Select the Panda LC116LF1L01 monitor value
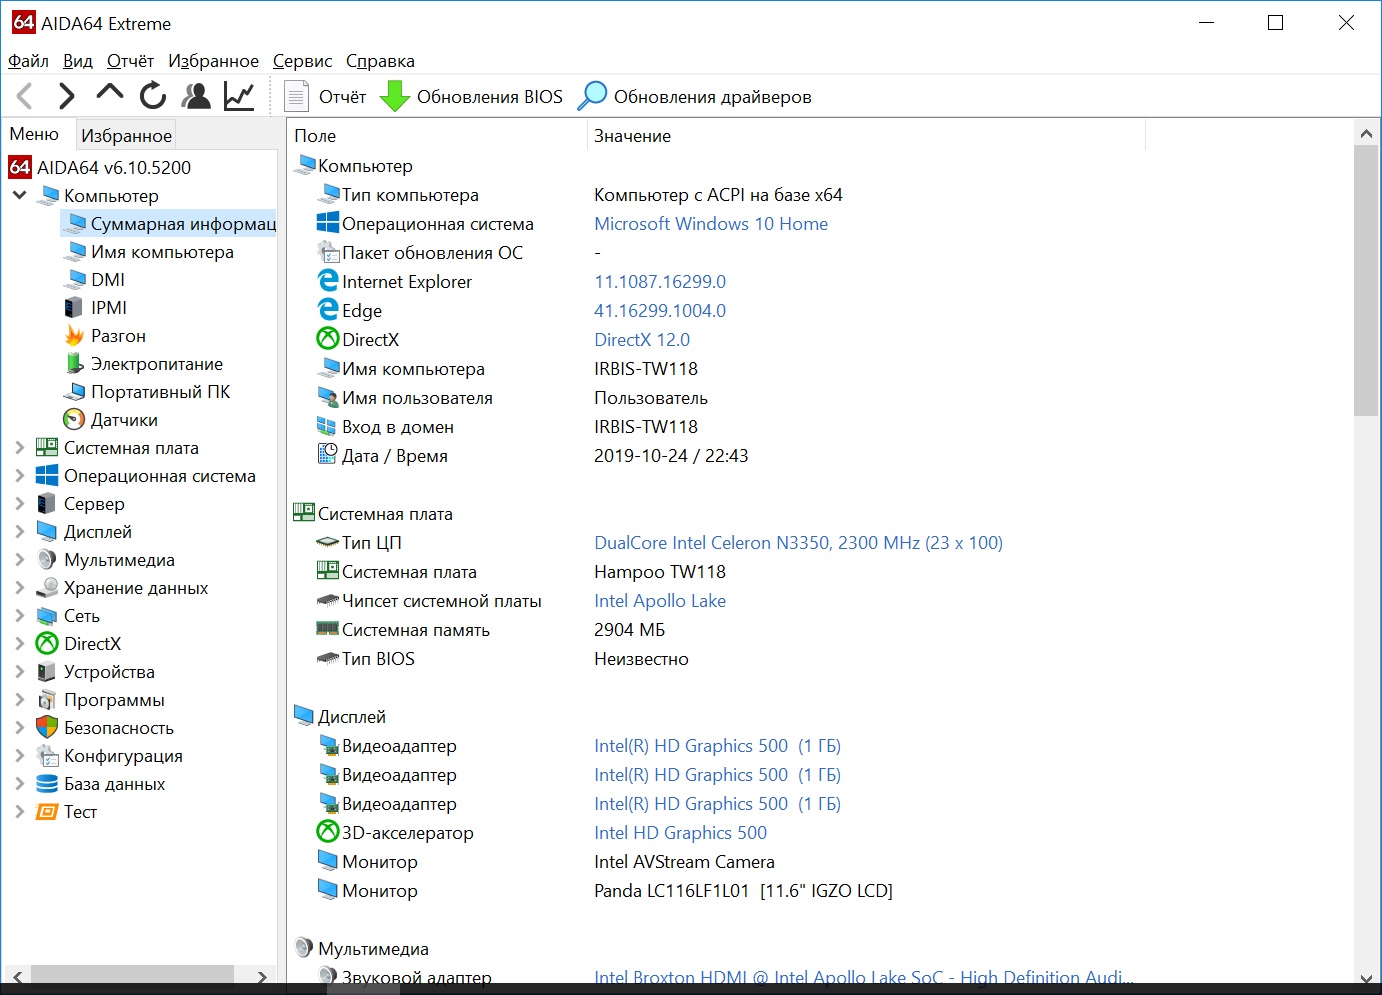The height and width of the screenshot is (995, 1382). click(743, 891)
